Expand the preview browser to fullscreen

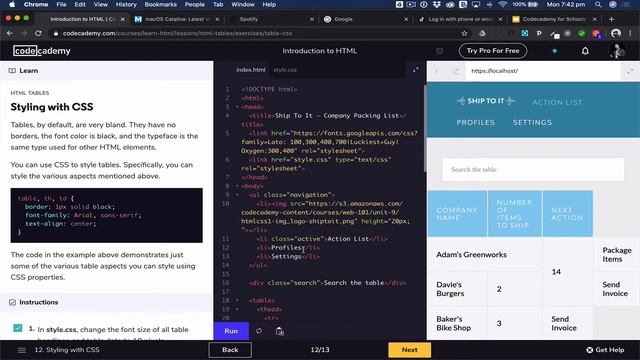(630, 71)
